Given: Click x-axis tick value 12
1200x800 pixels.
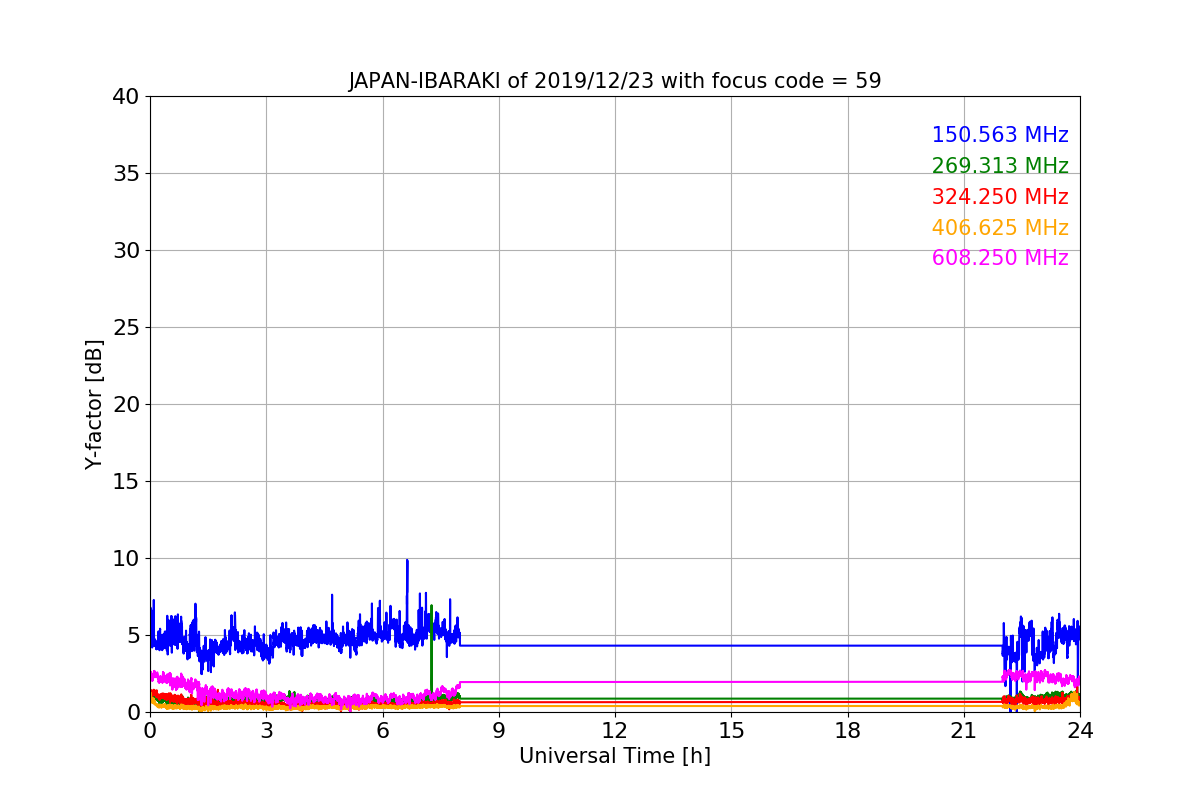Looking at the screenshot, I should 615,730.
